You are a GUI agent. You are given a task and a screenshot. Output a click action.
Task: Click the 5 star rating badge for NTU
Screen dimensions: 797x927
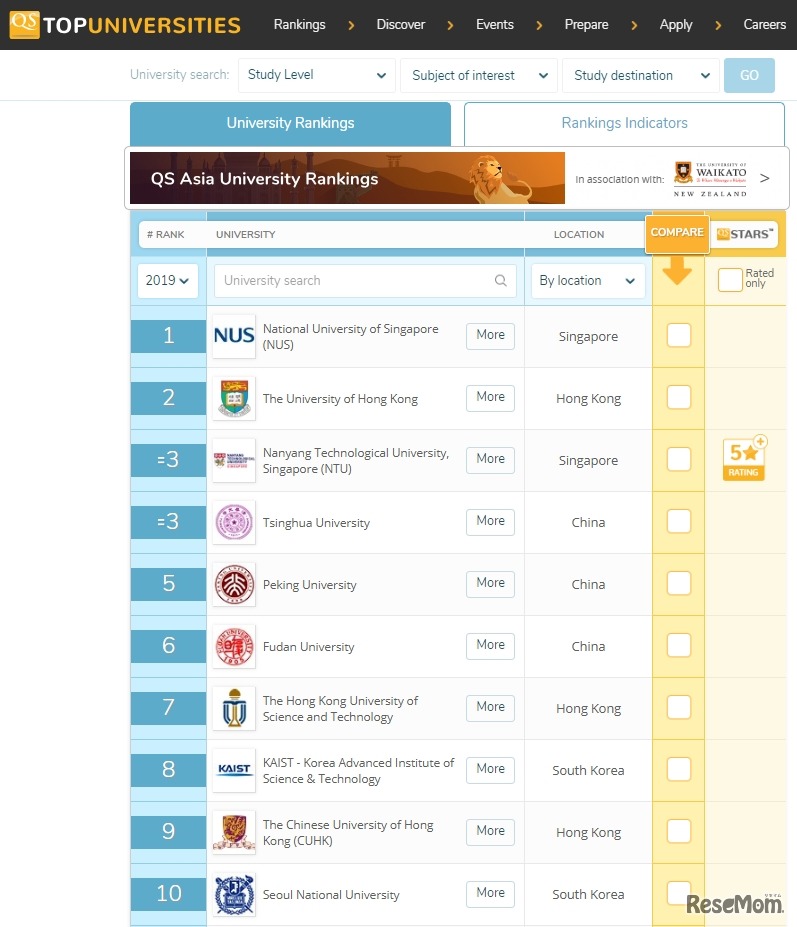point(744,458)
